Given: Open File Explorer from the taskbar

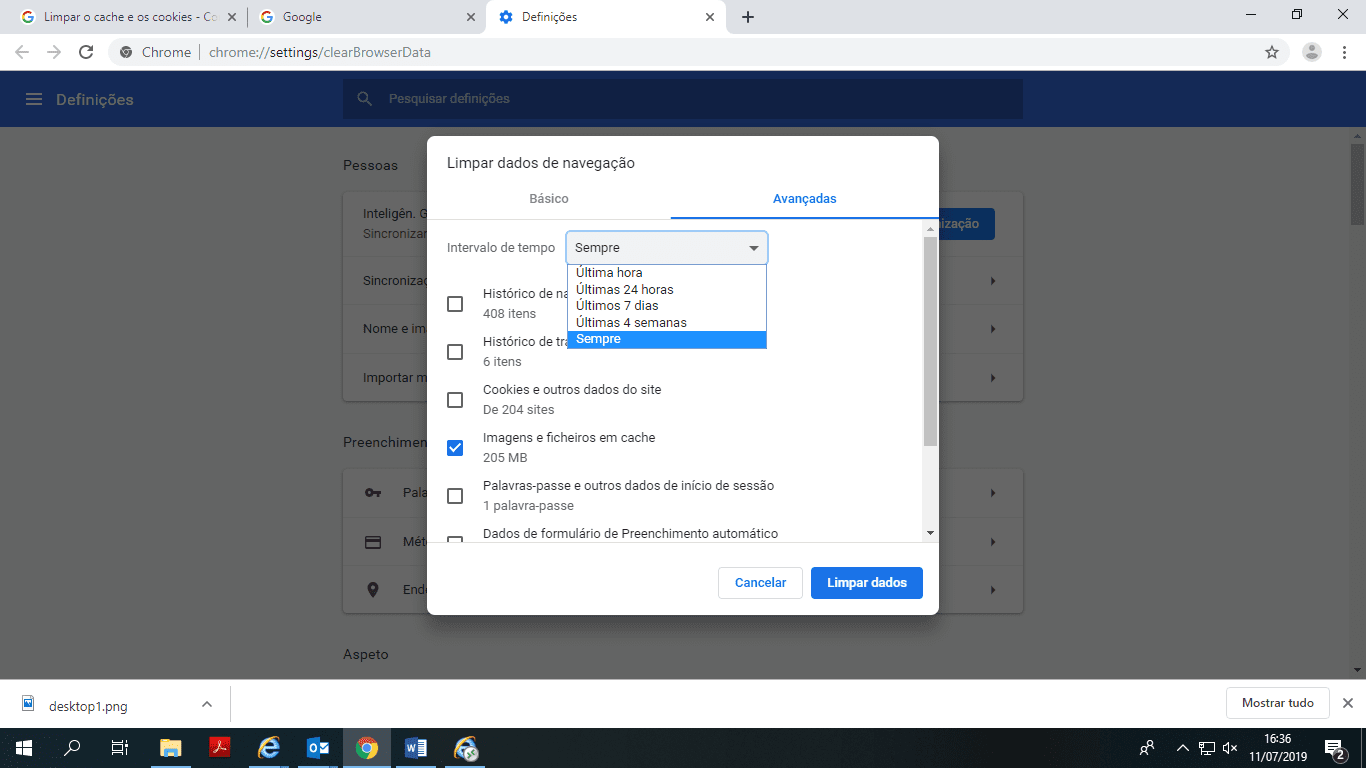Looking at the screenshot, I should [x=170, y=748].
